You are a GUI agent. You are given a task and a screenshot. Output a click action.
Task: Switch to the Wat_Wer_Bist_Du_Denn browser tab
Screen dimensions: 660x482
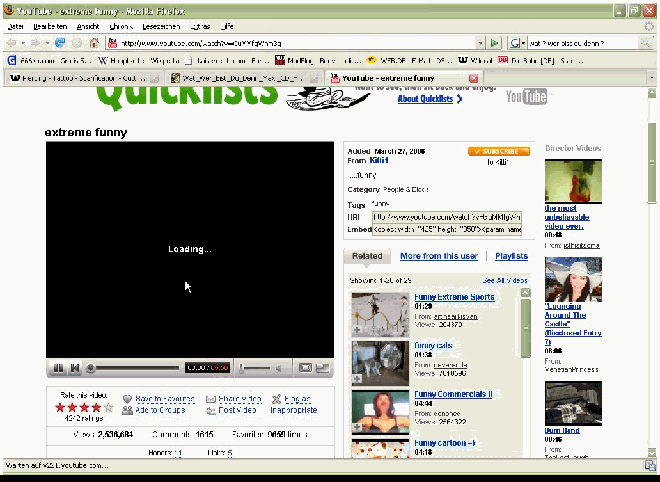point(242,78)
